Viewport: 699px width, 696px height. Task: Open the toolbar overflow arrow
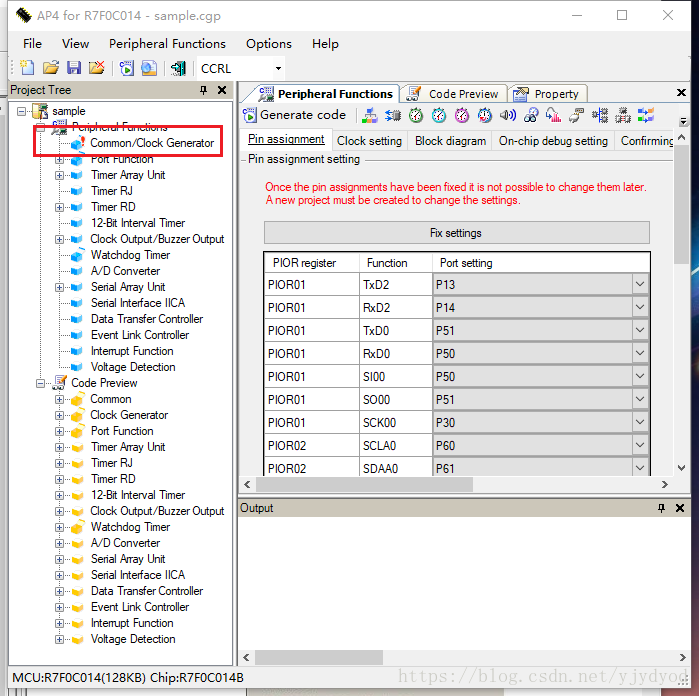(683, 121)
